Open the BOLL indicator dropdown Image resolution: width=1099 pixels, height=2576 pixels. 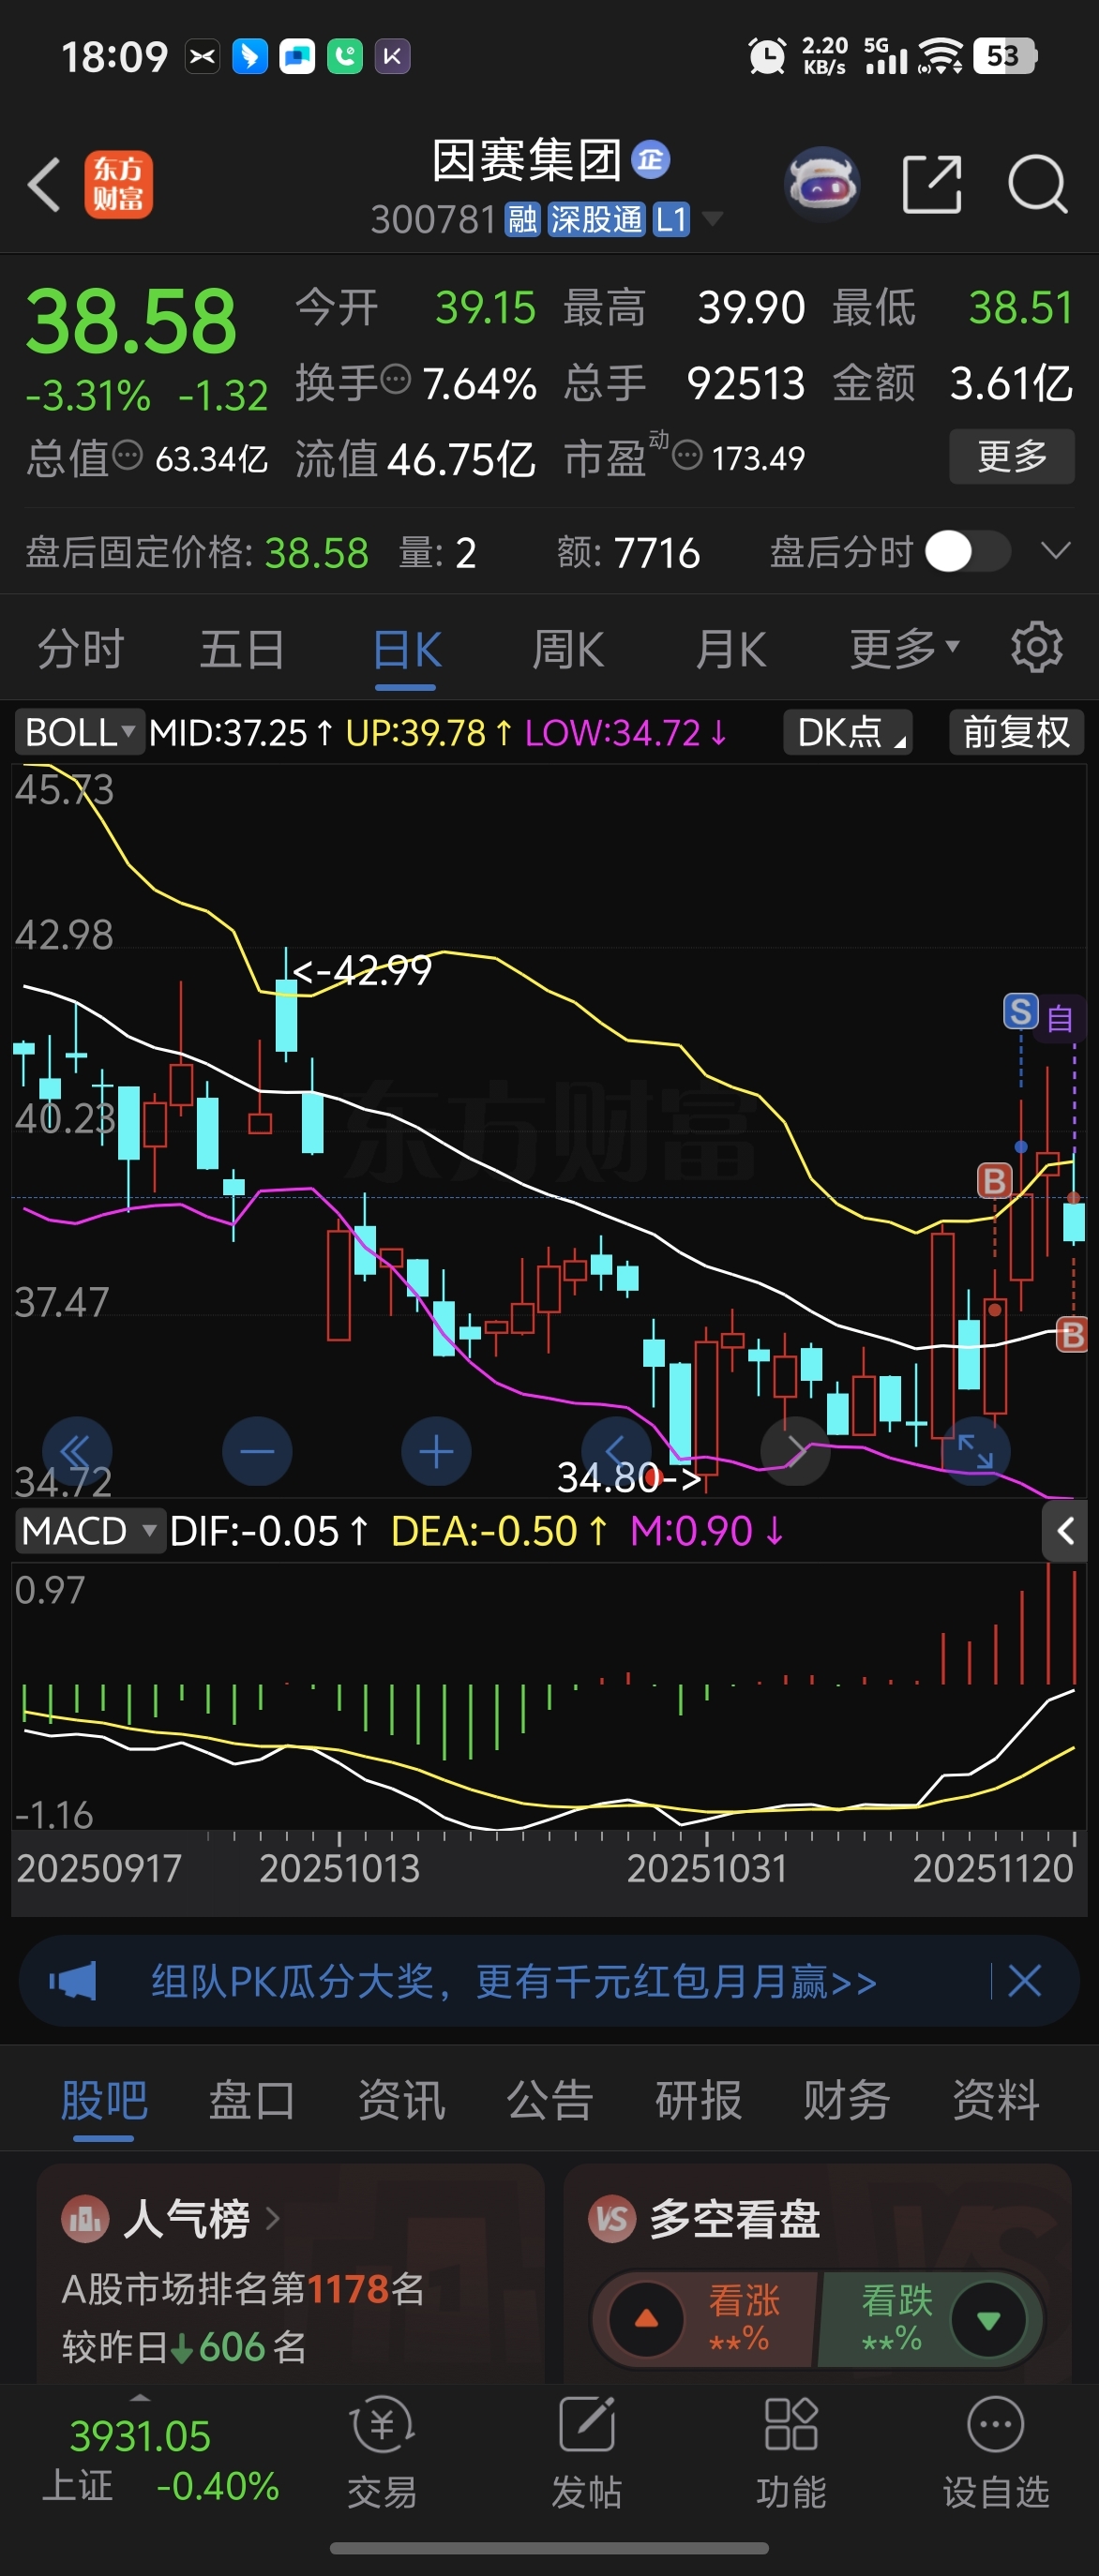coord(79,732)
